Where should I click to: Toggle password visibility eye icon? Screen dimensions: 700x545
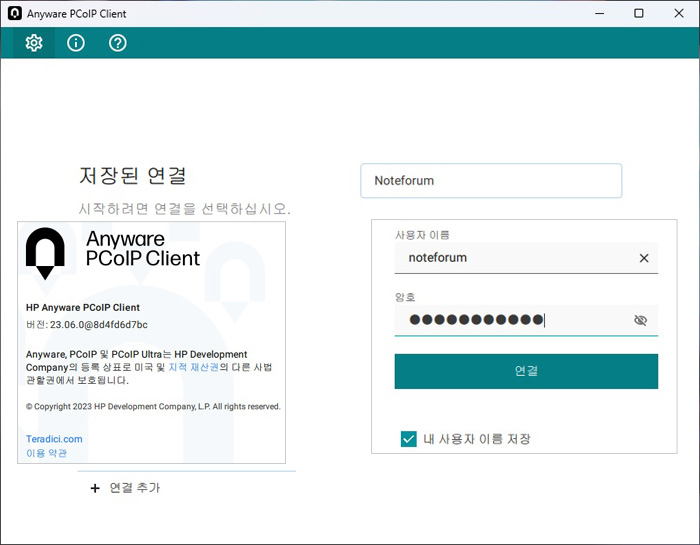641,320
